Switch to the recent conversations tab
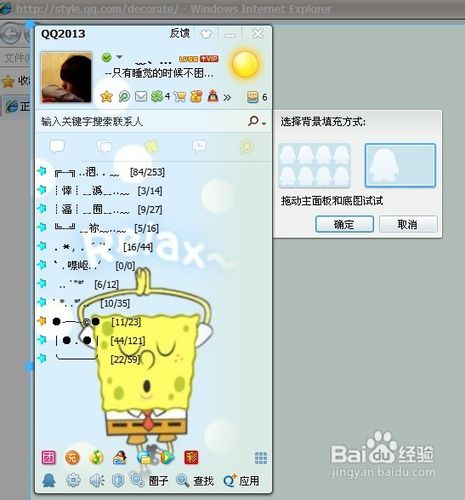This screenshot has width=465, height=500. click(x=199, y=147)
